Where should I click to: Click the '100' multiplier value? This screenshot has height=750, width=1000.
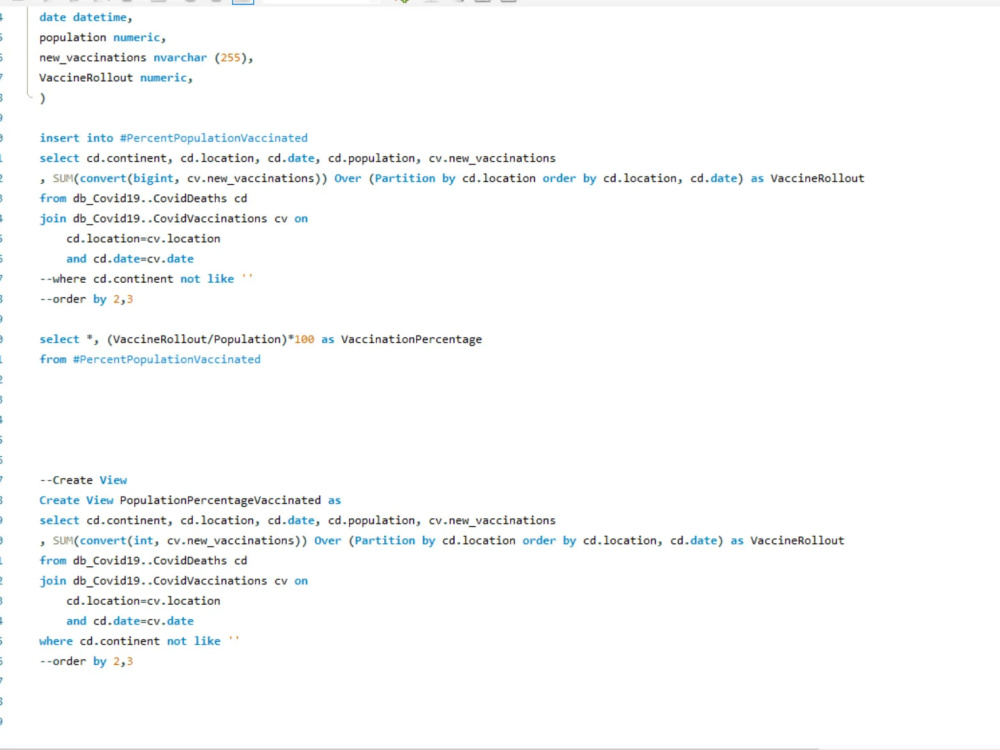pos(304,339)
